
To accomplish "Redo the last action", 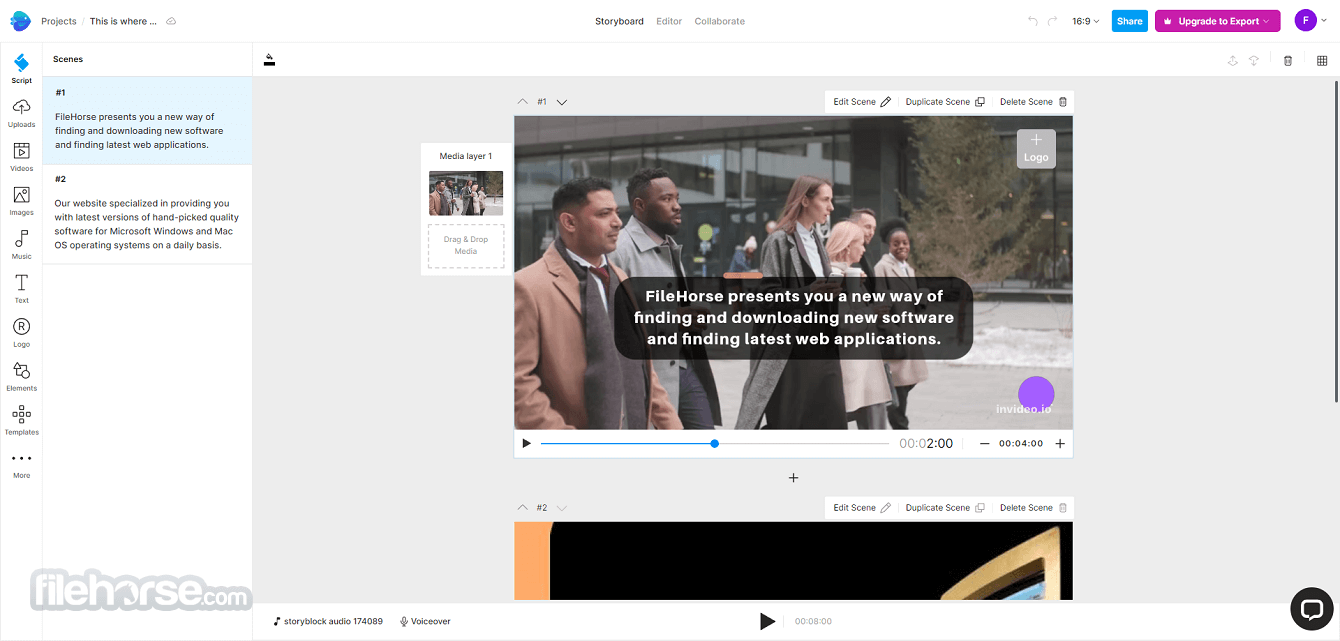I will [x=1052, y=21].
